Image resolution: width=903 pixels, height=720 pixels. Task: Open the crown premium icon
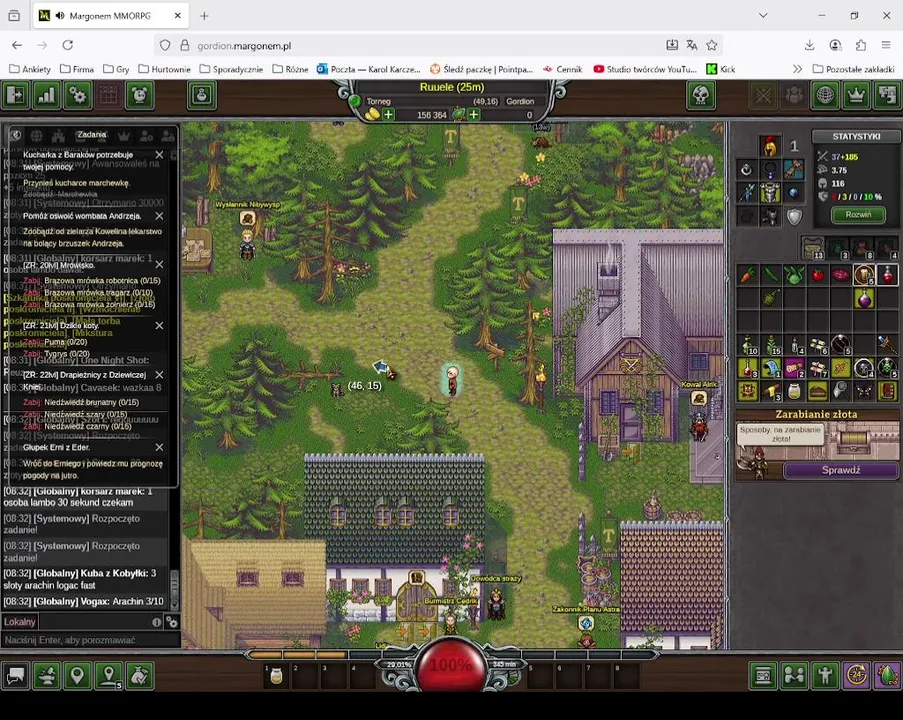point(856,95)
